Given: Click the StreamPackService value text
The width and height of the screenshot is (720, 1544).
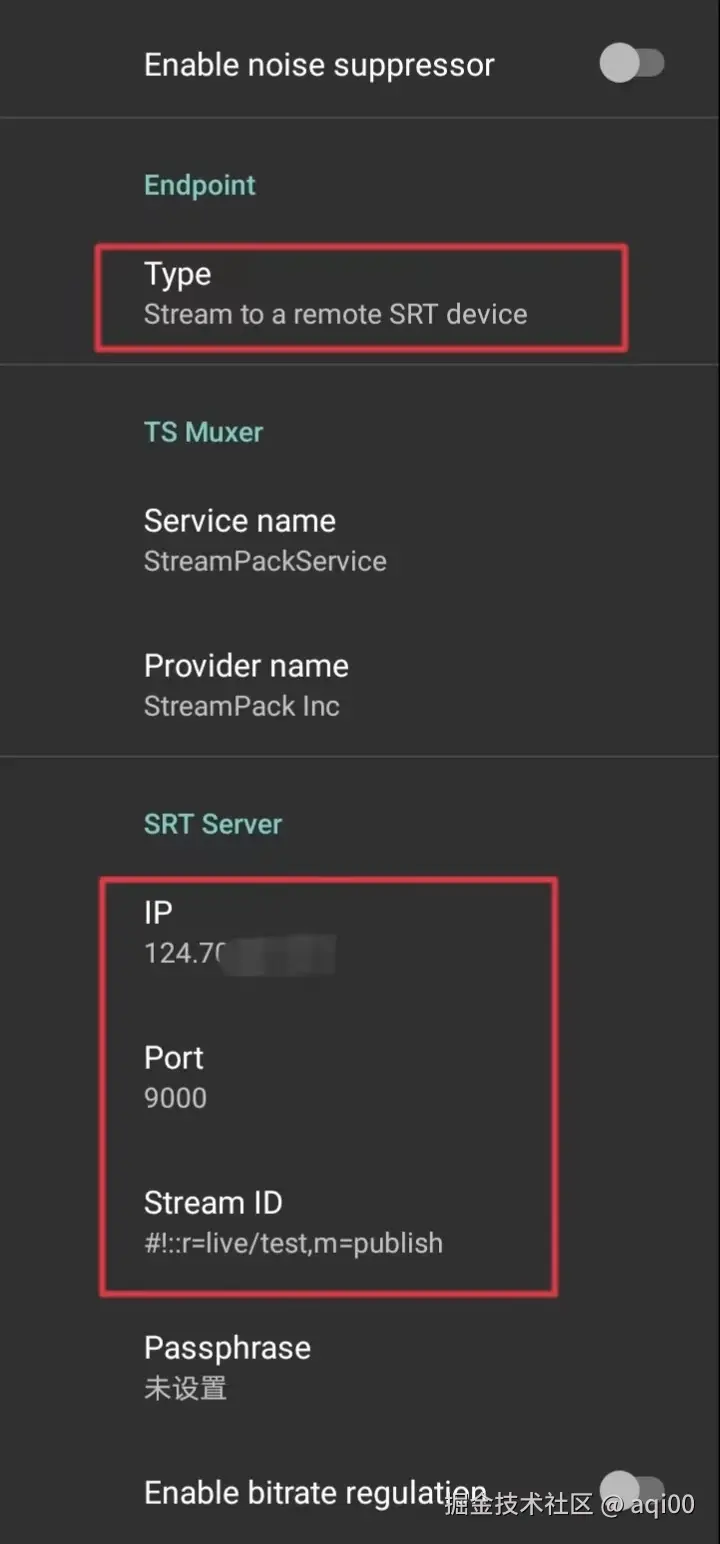Looking at the screenshot, I should point(265,561).
